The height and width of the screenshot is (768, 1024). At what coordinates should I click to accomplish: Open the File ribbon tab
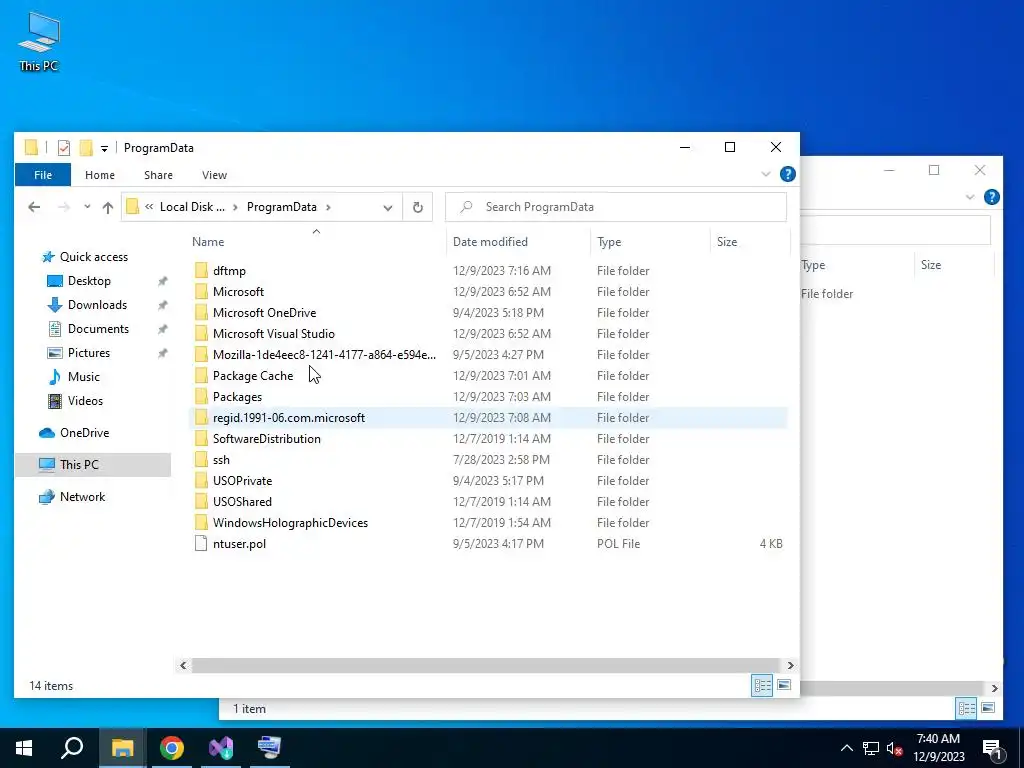(x=42, y=175)
